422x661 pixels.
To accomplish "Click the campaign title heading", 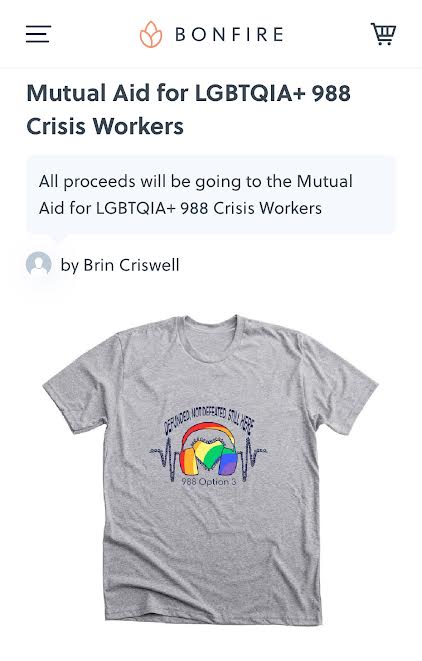I will (x=188, y=109).
